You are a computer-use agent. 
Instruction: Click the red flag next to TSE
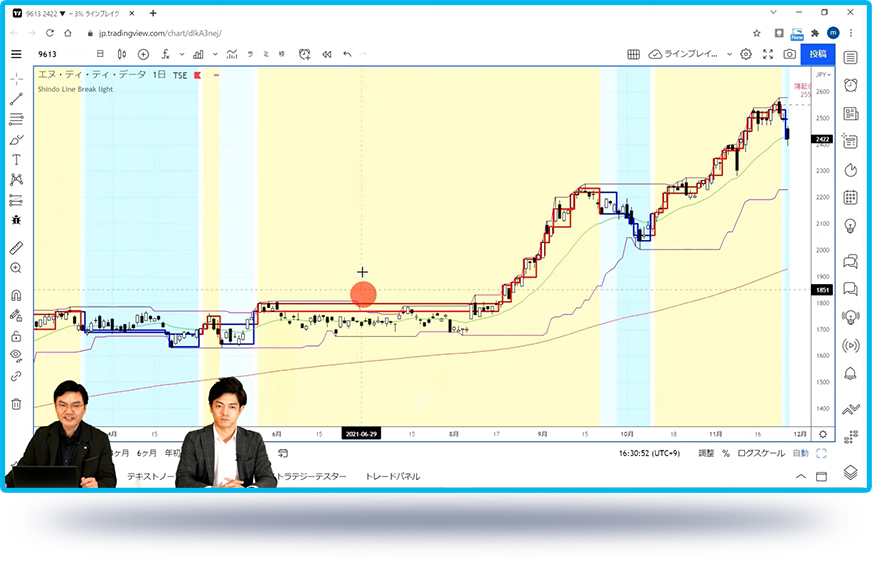click(x=197, y=75)
